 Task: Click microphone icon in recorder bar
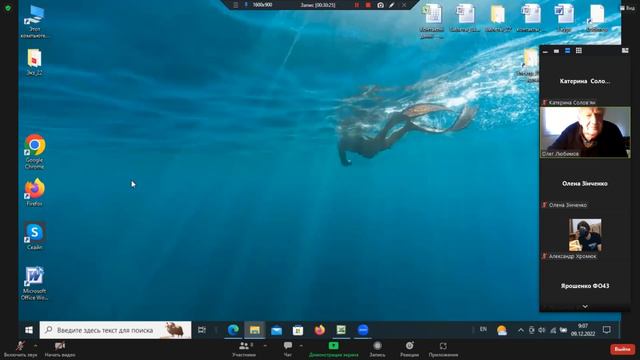[246, 5]
